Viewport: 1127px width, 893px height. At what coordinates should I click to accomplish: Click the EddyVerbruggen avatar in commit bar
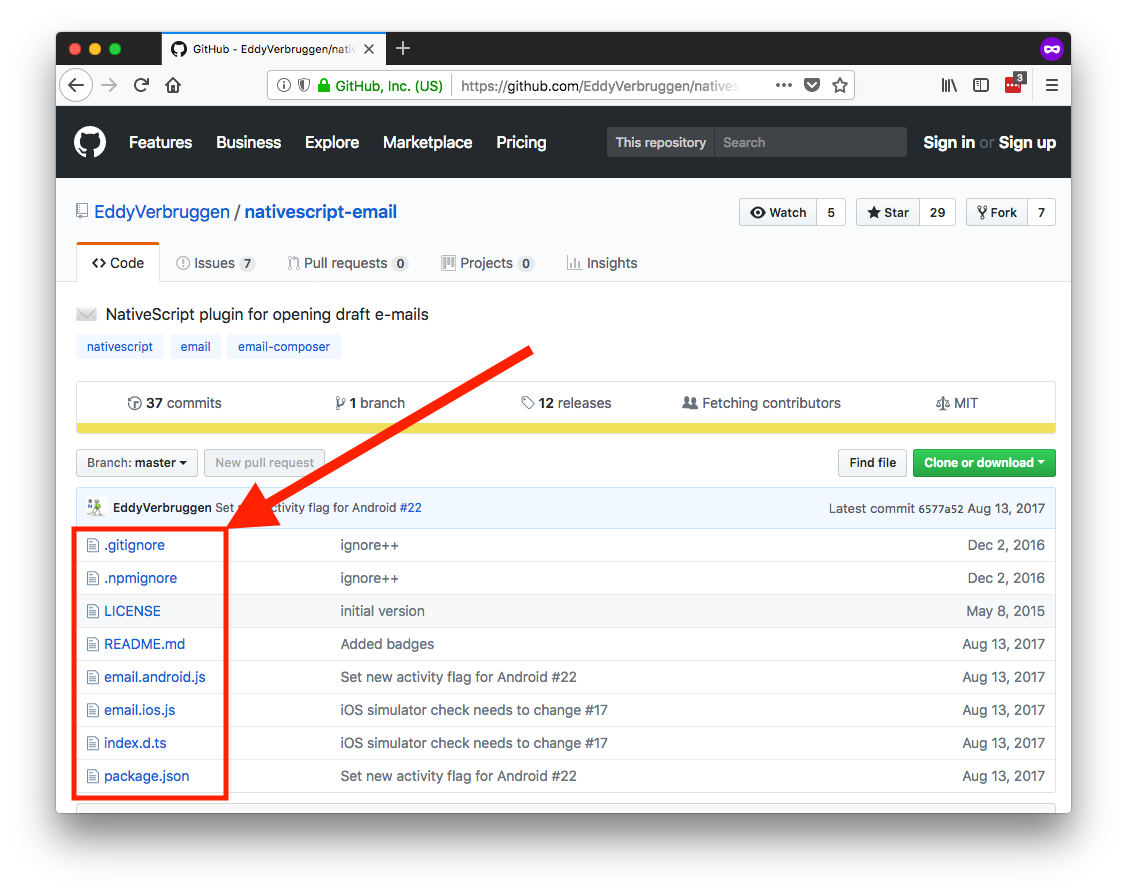tap(96, 508)
